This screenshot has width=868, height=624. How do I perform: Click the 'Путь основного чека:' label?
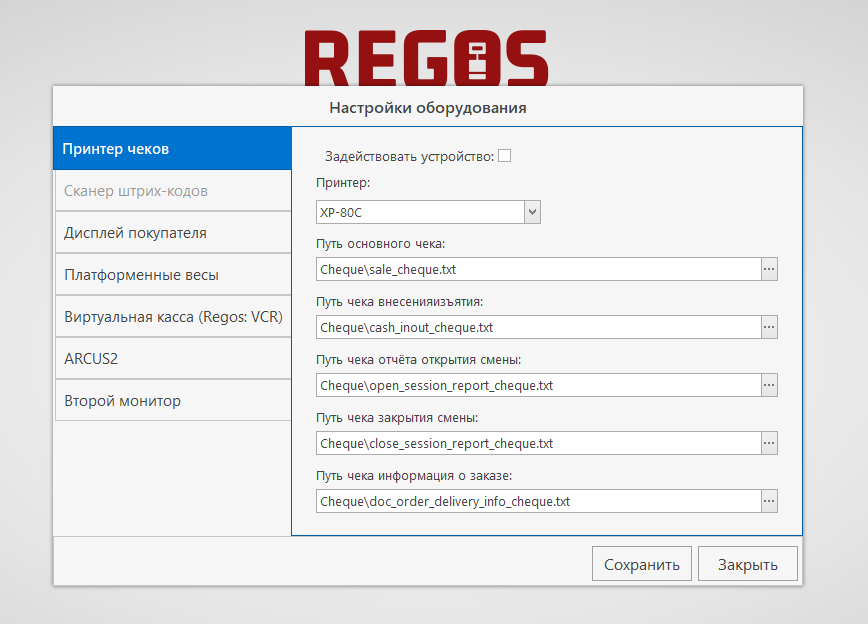point(381,244)
